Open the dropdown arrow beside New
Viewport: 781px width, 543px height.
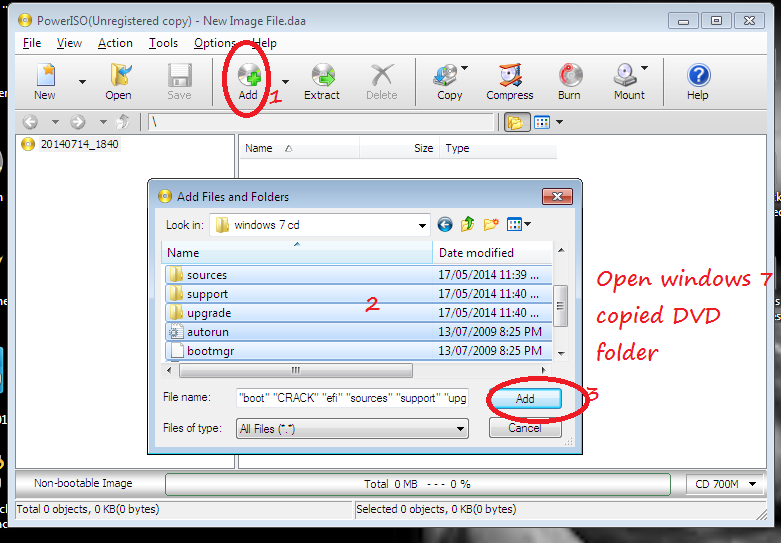click(82, 82)
